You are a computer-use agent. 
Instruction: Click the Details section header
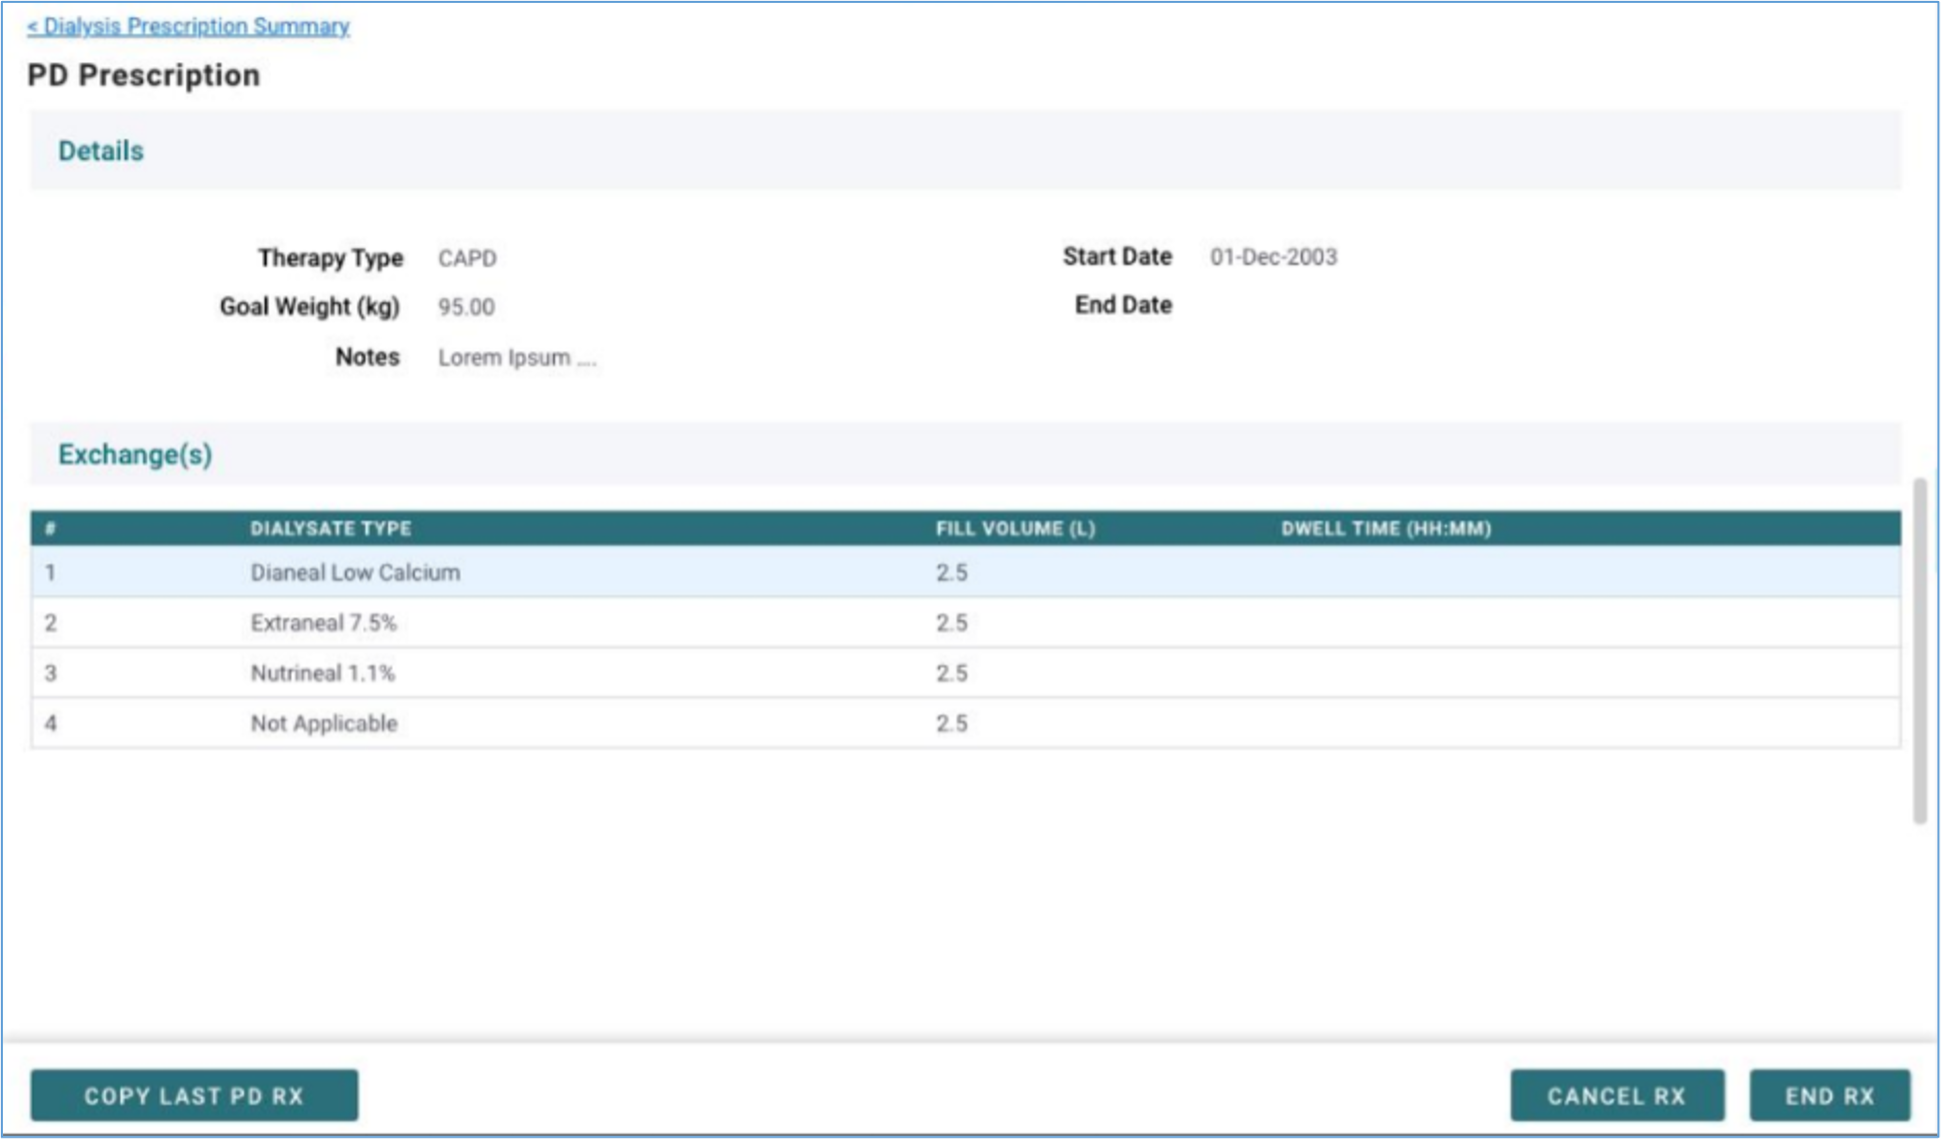point(101,151)
